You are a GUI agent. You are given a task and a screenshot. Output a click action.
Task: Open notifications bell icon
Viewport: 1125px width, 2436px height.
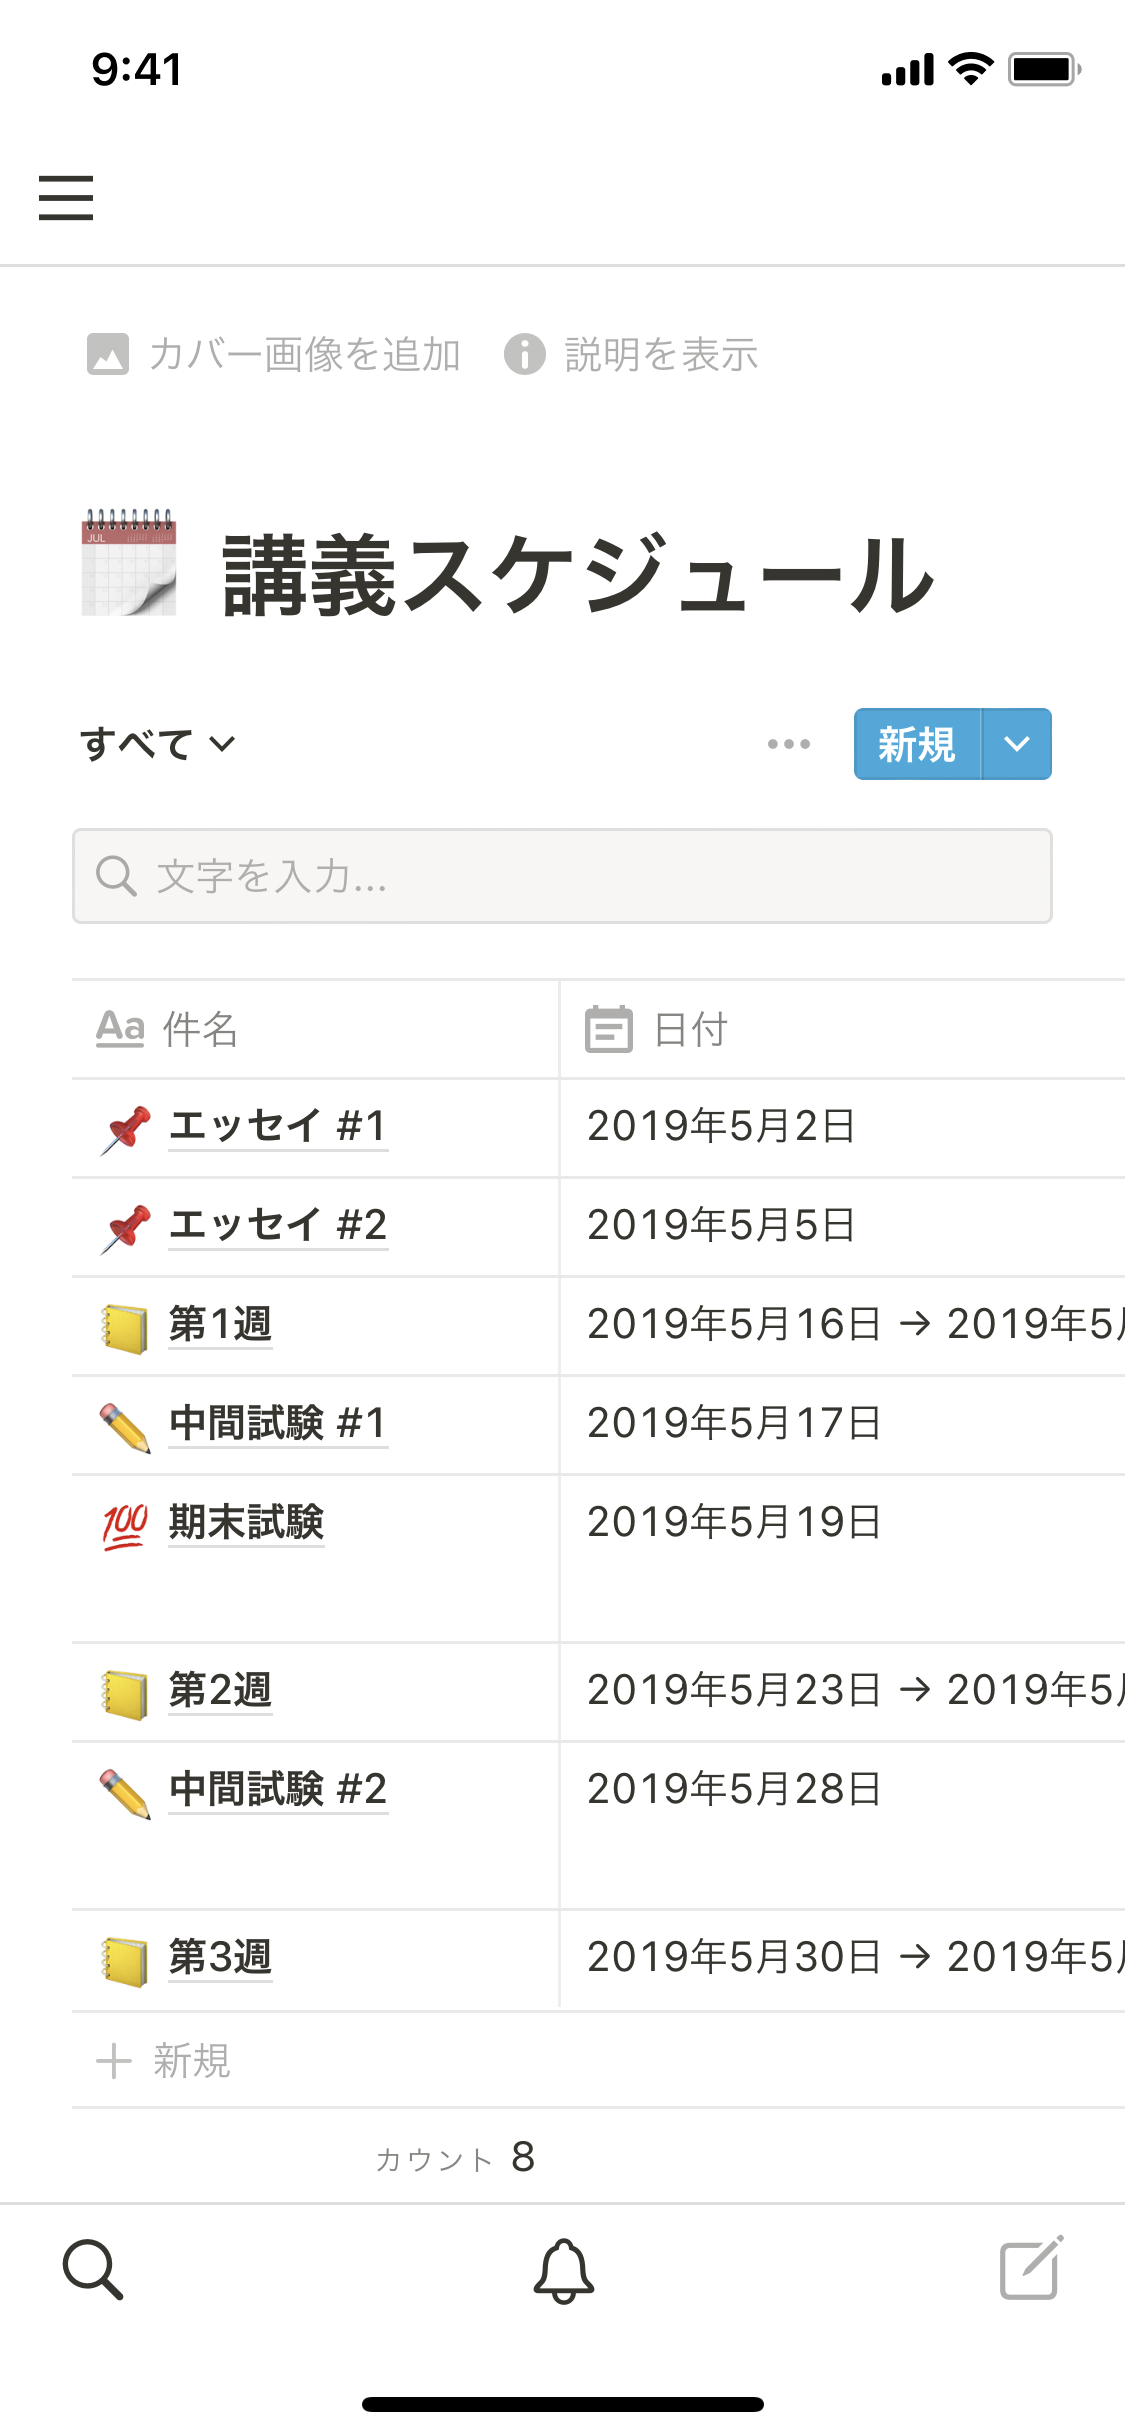tap(563, 2270)
